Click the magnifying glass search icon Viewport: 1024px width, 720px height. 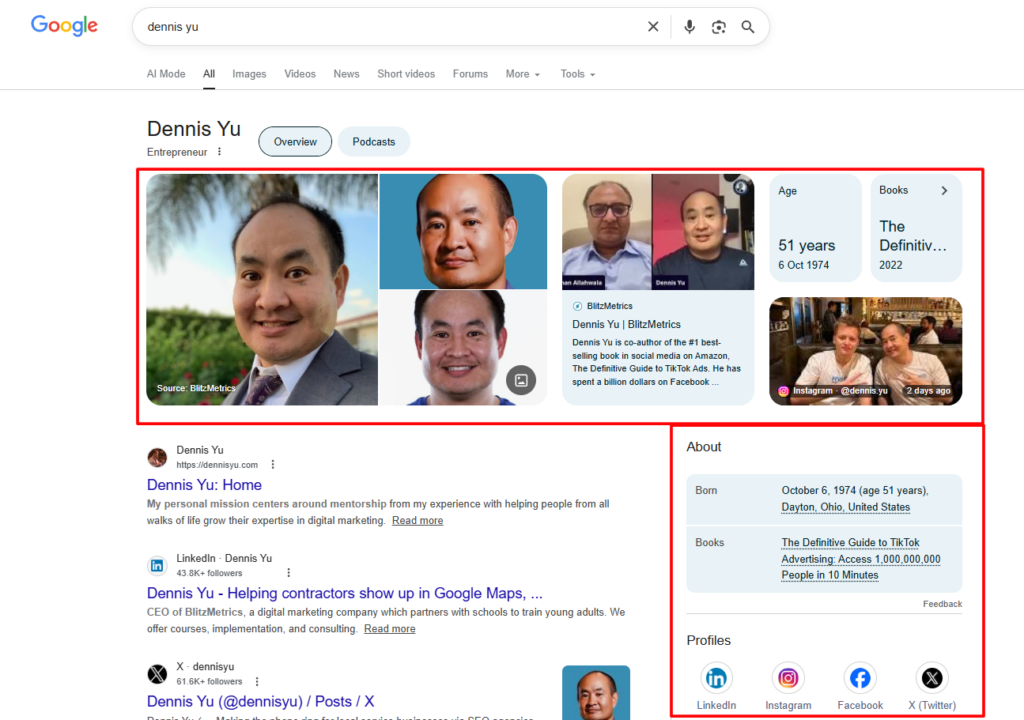click(748, 27)
